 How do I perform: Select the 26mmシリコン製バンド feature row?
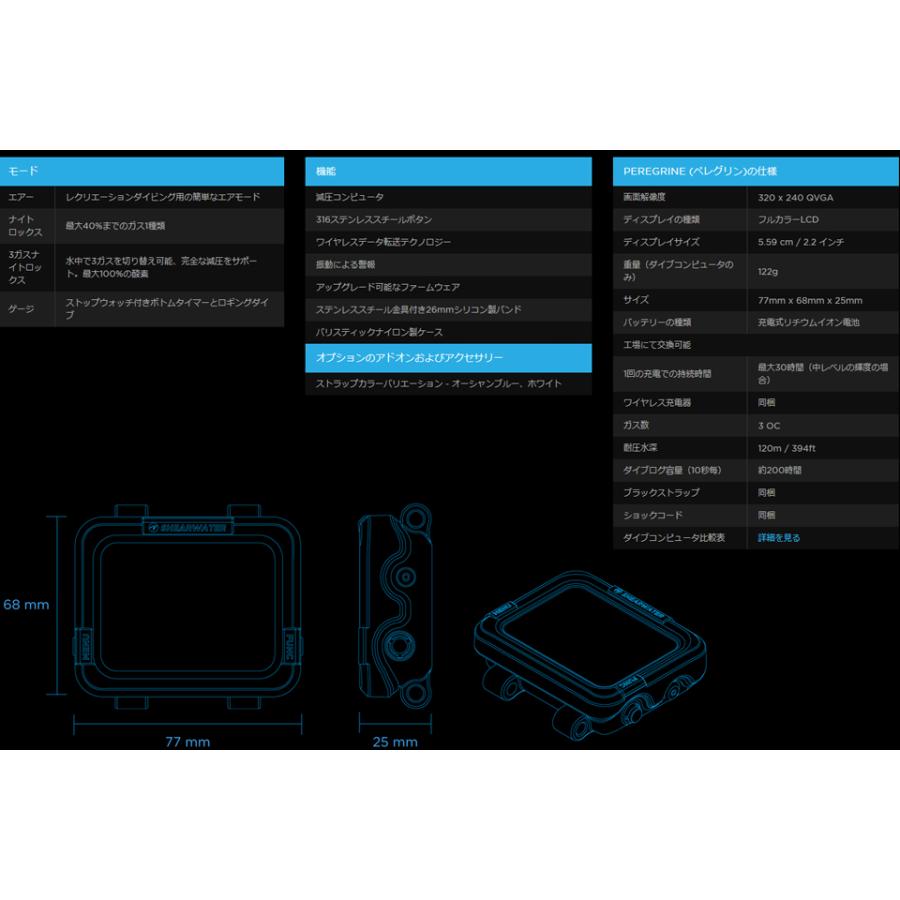(448, 309)
